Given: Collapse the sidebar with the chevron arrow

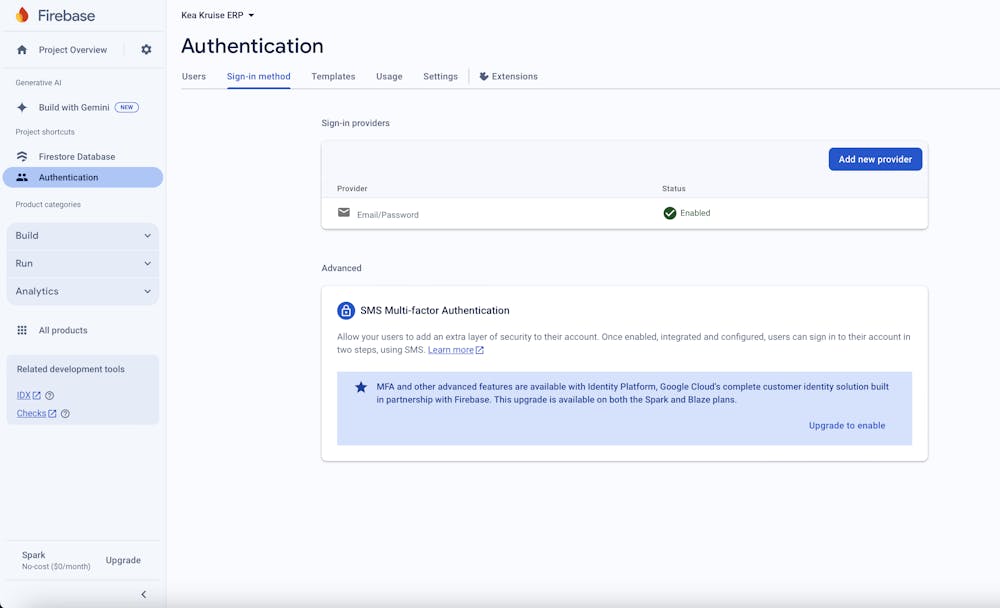Looking at the screenshot, I should pos(143,594).
